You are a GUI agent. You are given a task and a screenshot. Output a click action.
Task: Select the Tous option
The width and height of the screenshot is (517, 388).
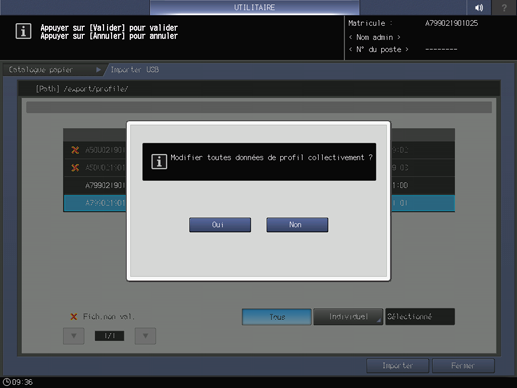point(277,317)
